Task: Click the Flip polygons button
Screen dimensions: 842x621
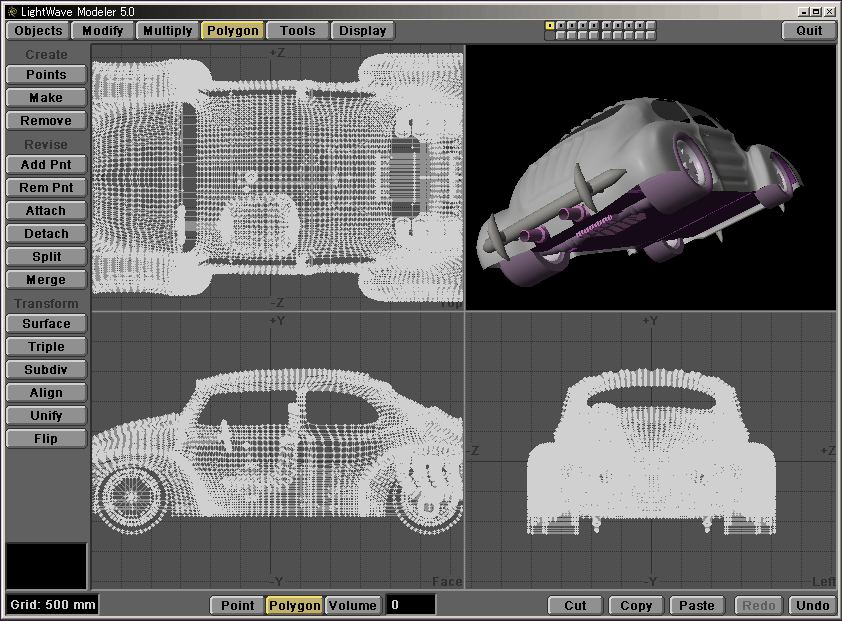Action: 46,439
